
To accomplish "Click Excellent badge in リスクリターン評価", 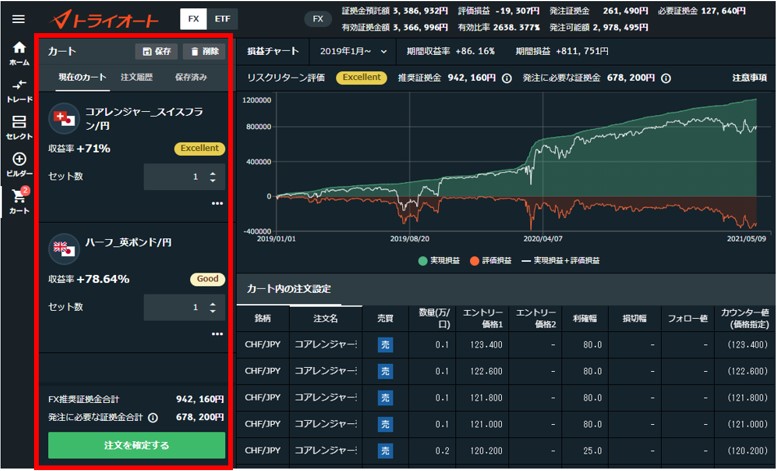I will pos(361,78).
